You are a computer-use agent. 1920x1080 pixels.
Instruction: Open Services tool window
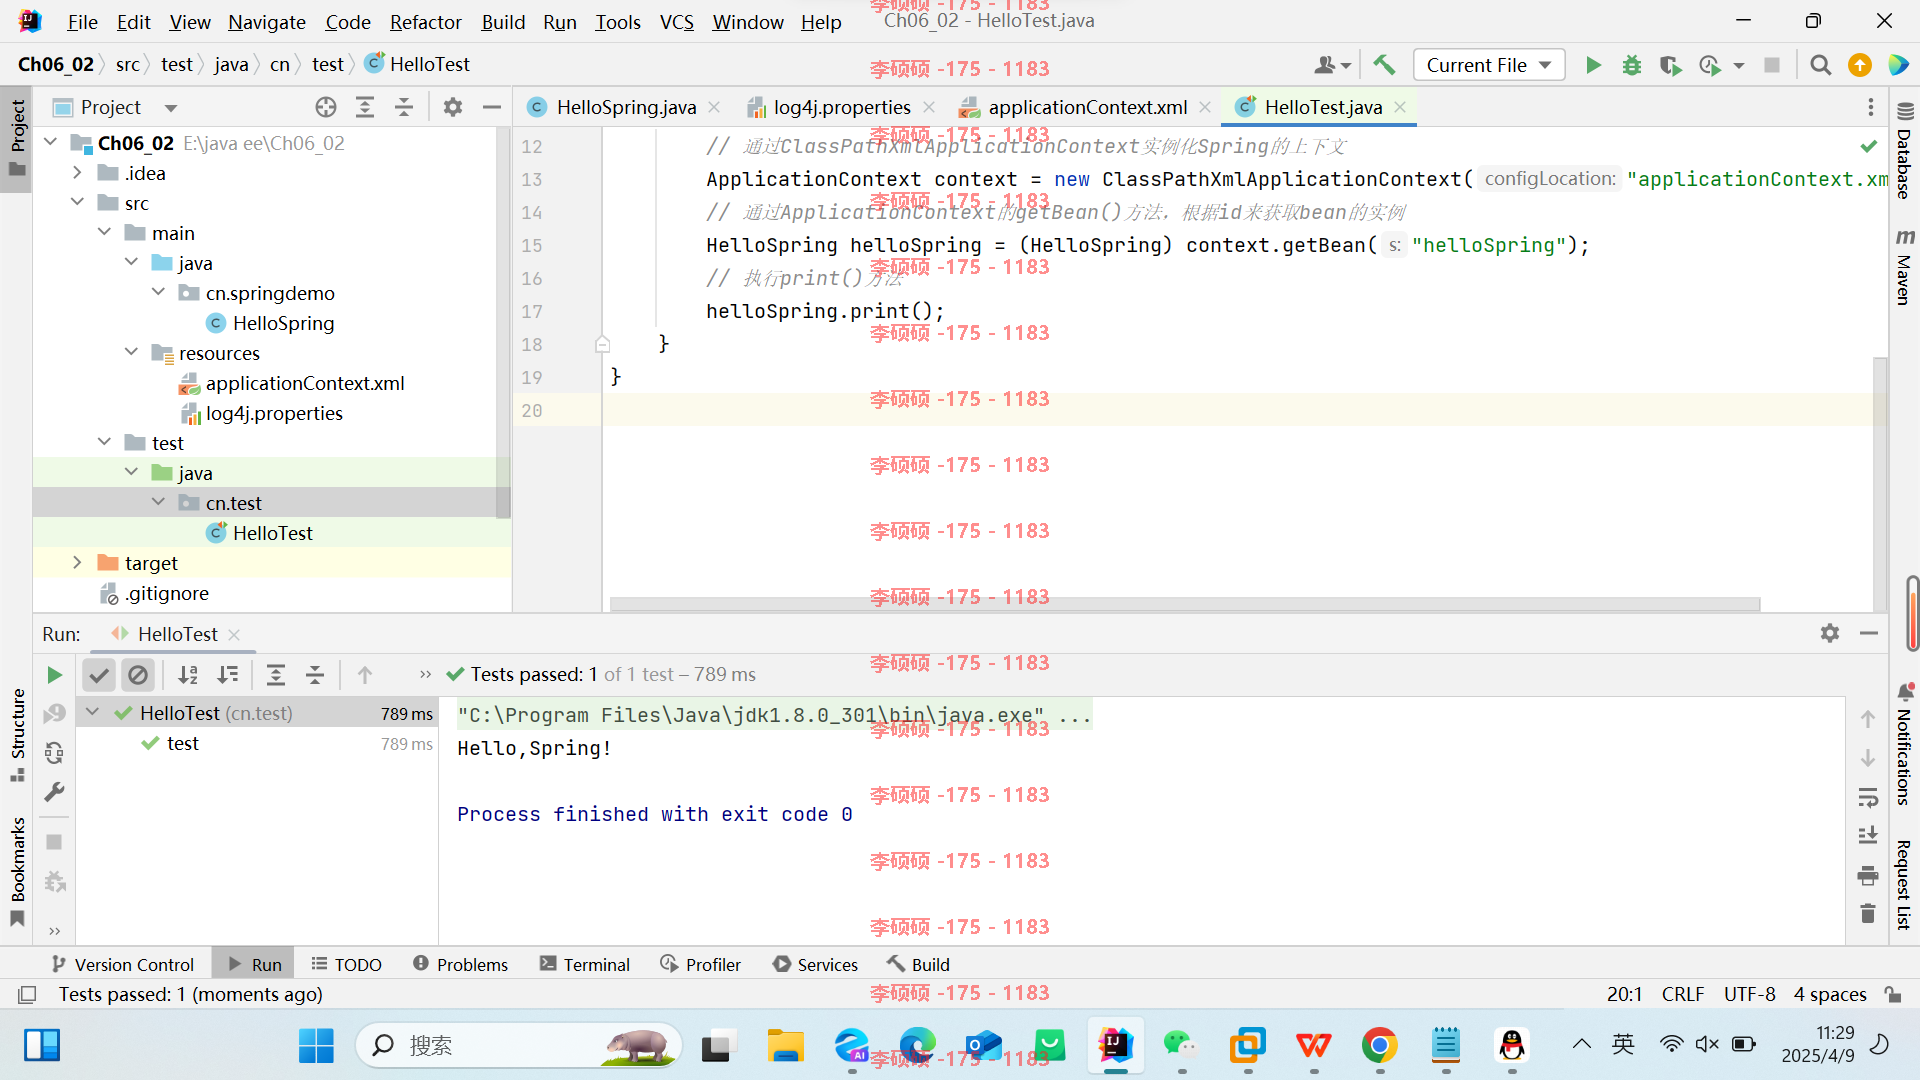coord(816,964)
